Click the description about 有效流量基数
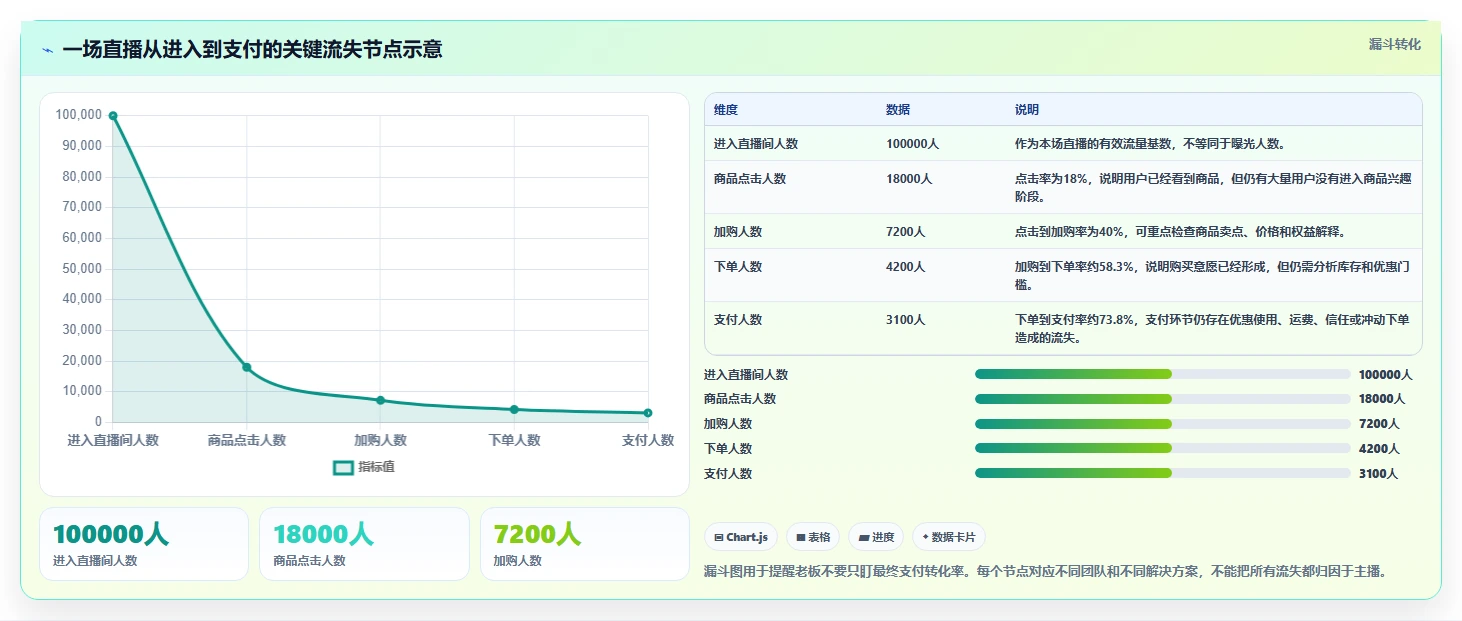 1150,144
